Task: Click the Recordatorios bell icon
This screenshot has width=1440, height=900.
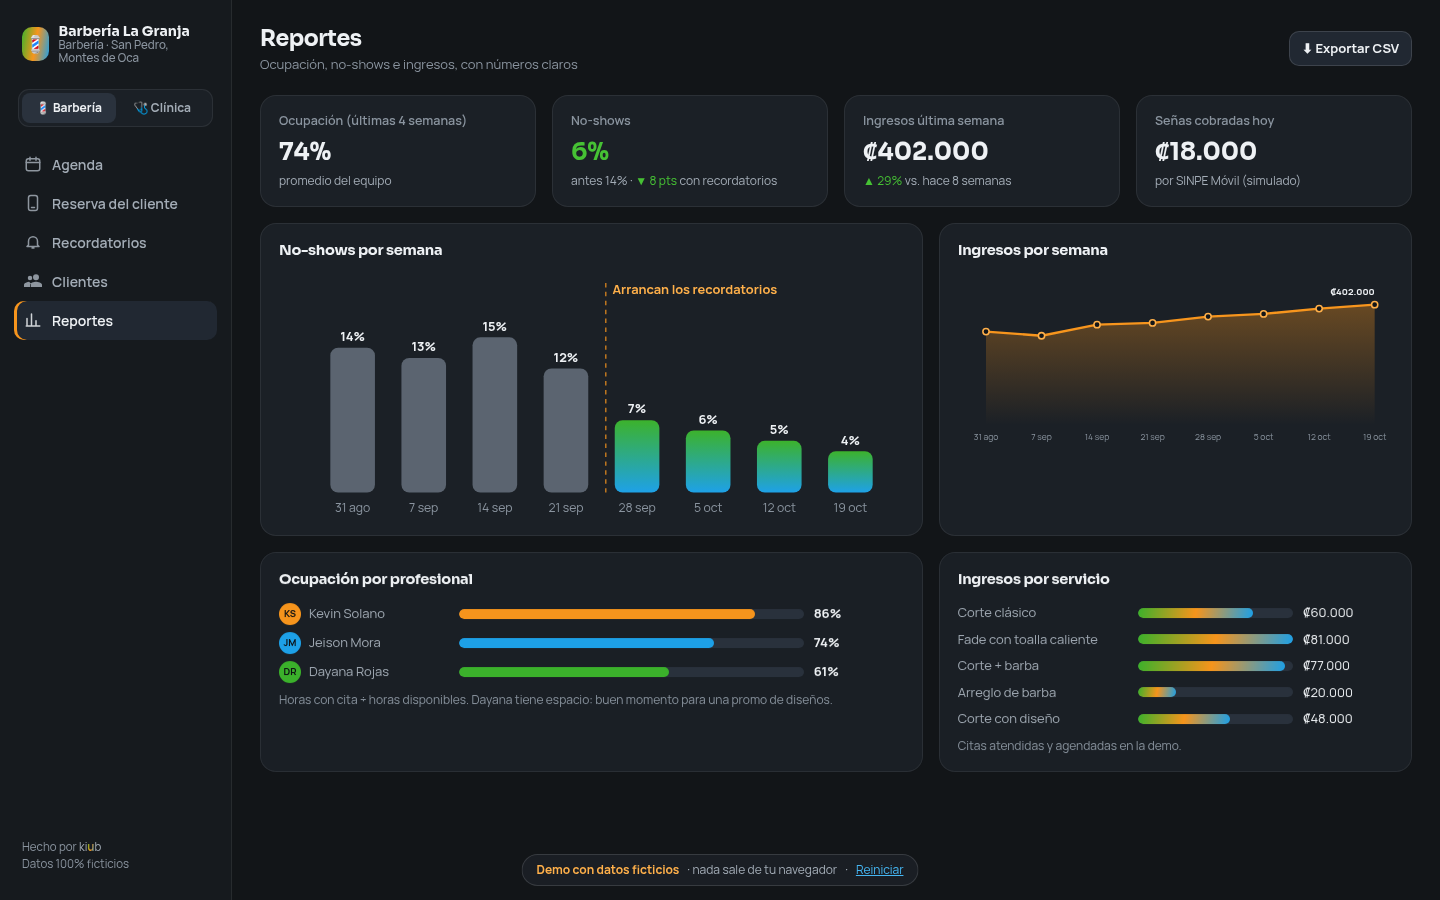Action: (33, 243)
